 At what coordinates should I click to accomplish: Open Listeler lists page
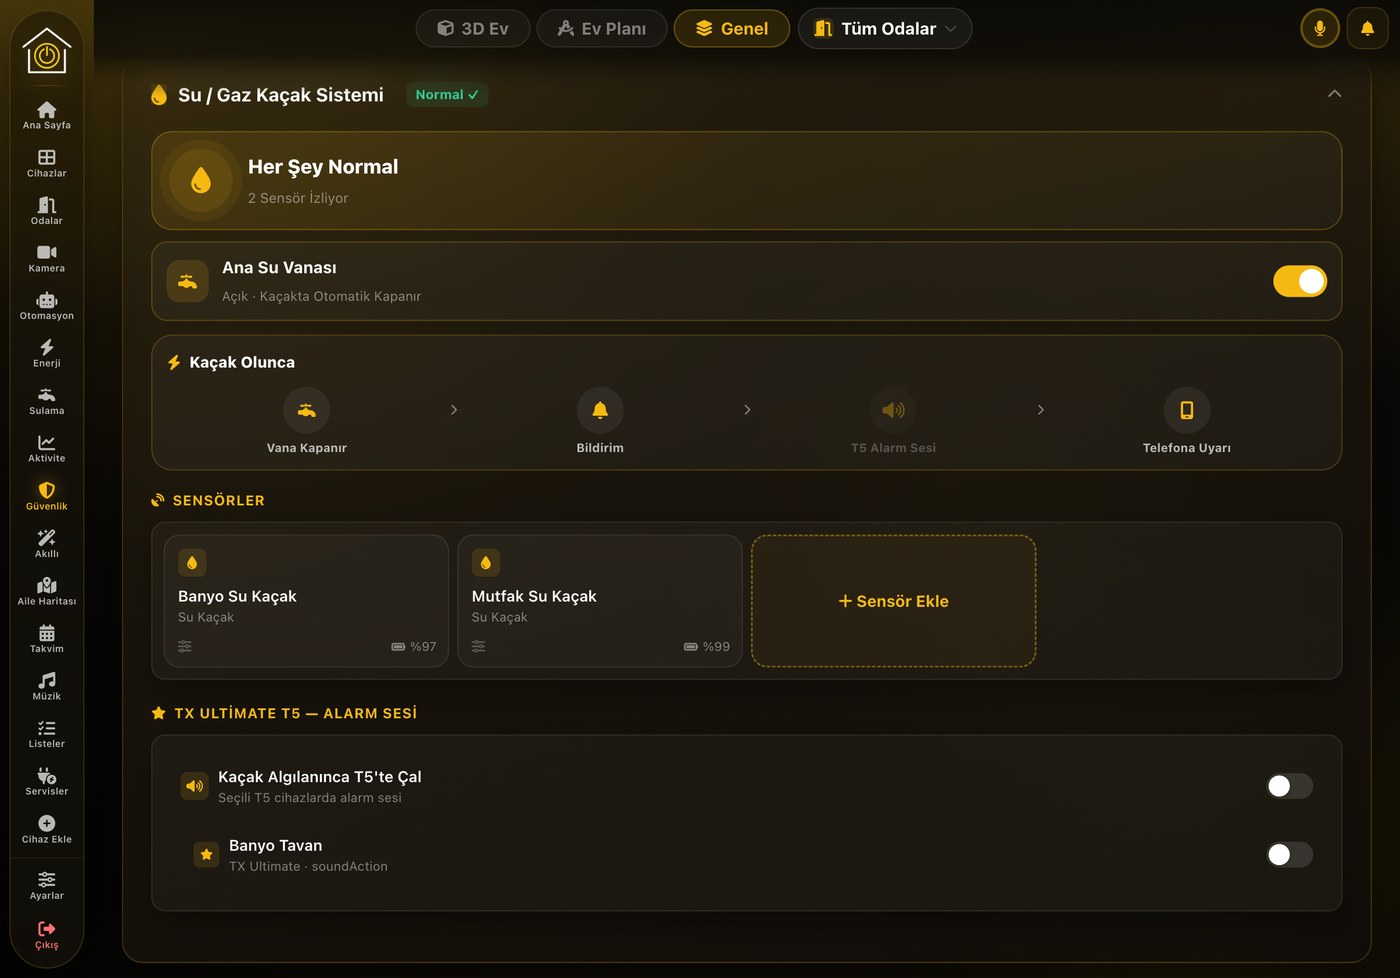tap(46, 733)
